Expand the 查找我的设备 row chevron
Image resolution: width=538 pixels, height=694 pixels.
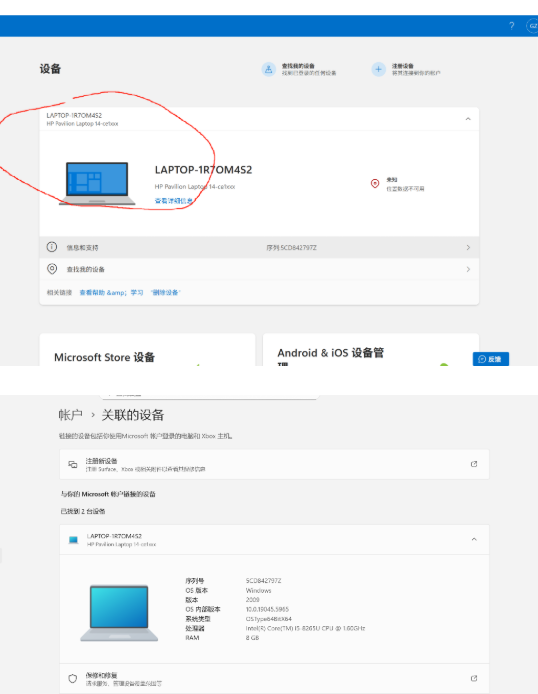click(468, 269)
